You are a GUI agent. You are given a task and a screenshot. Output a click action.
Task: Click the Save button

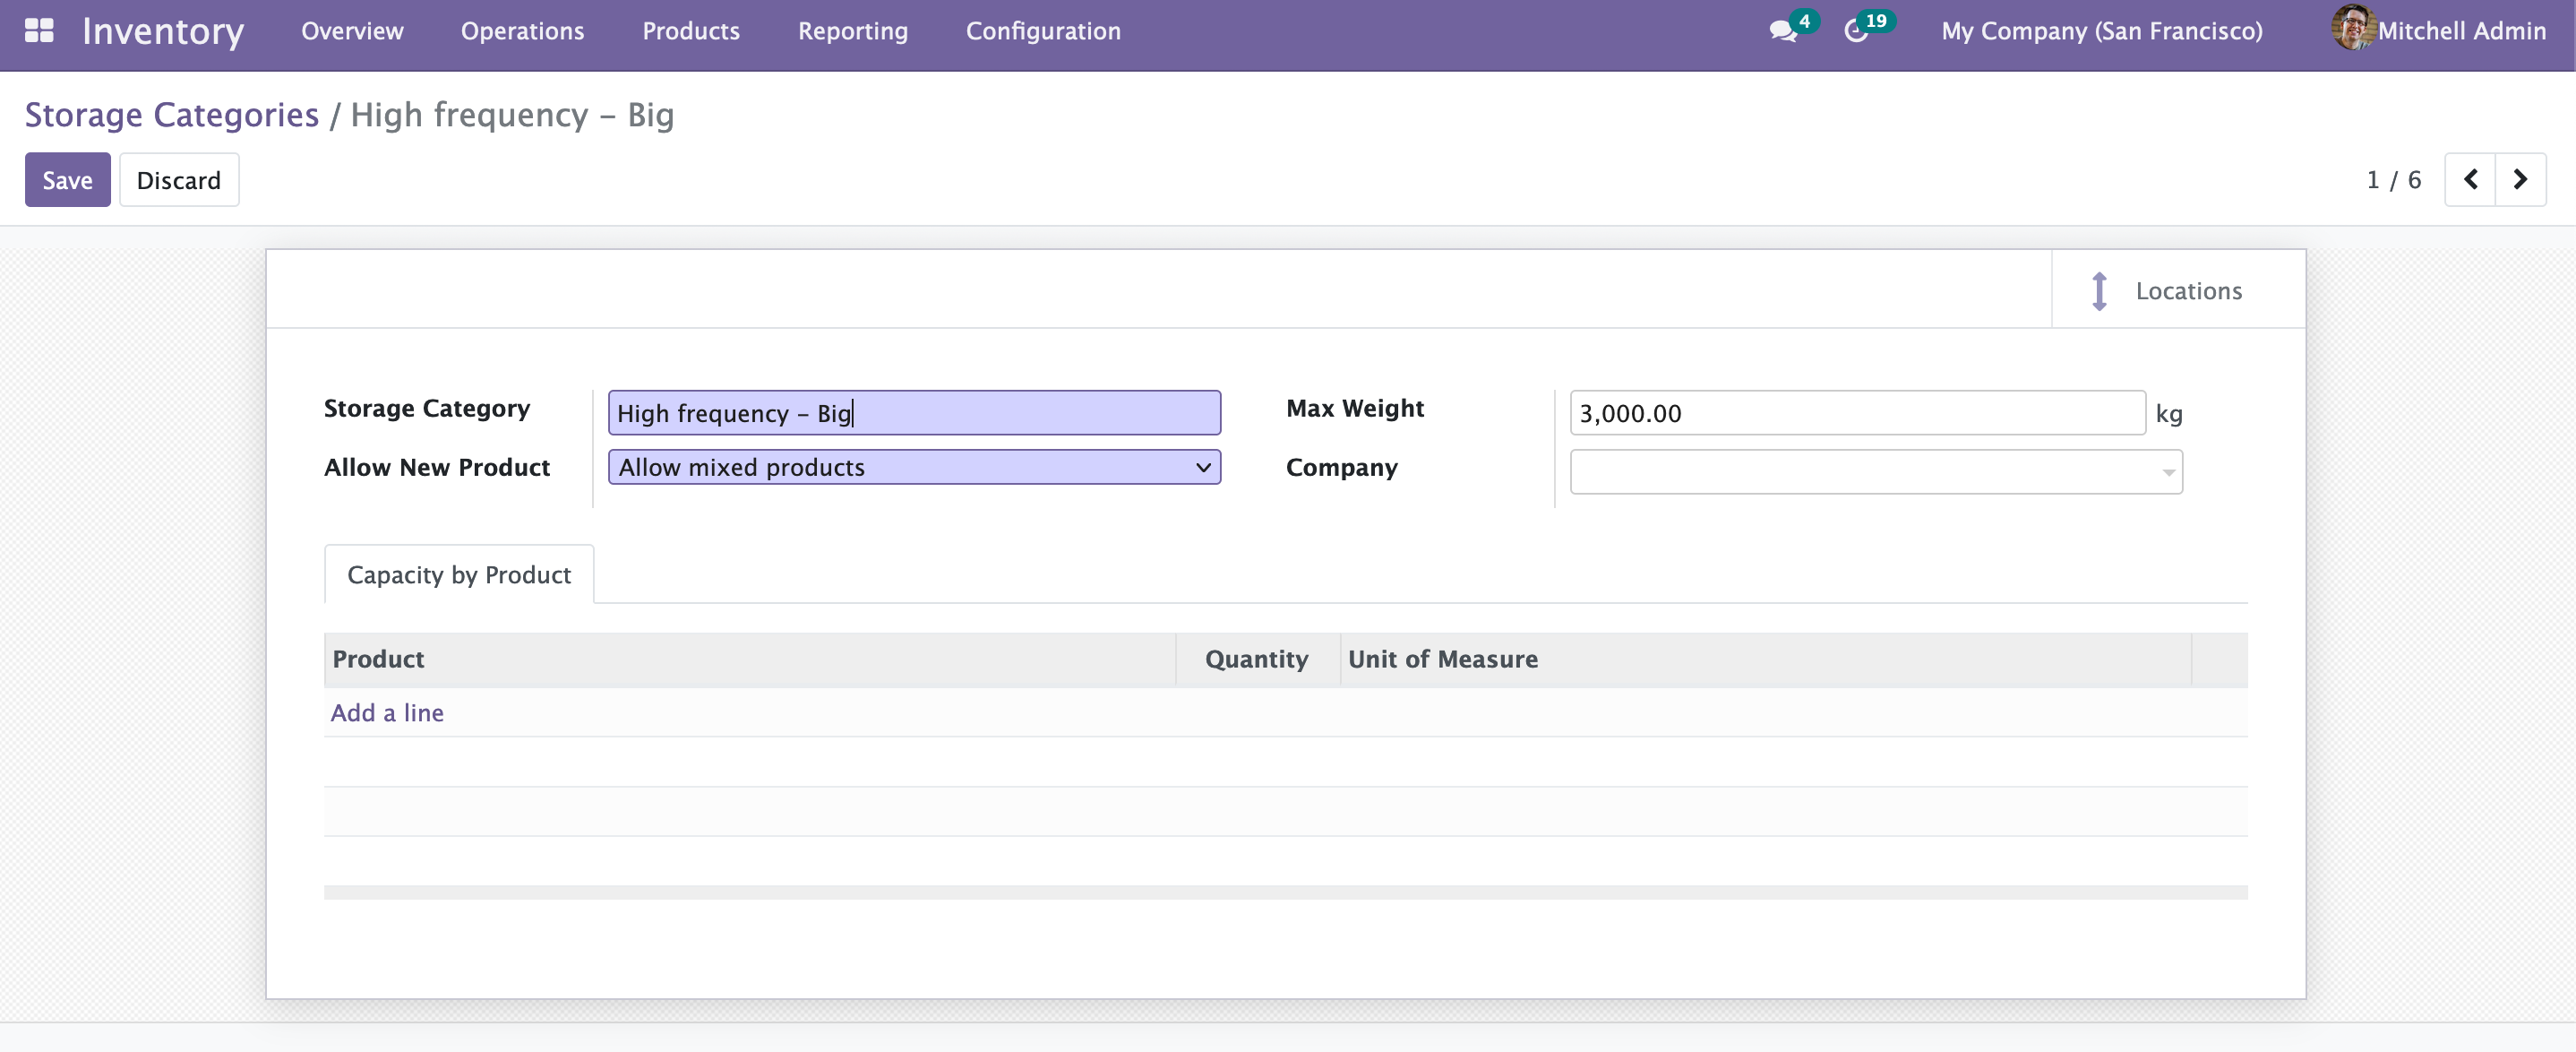click(67, 180)
